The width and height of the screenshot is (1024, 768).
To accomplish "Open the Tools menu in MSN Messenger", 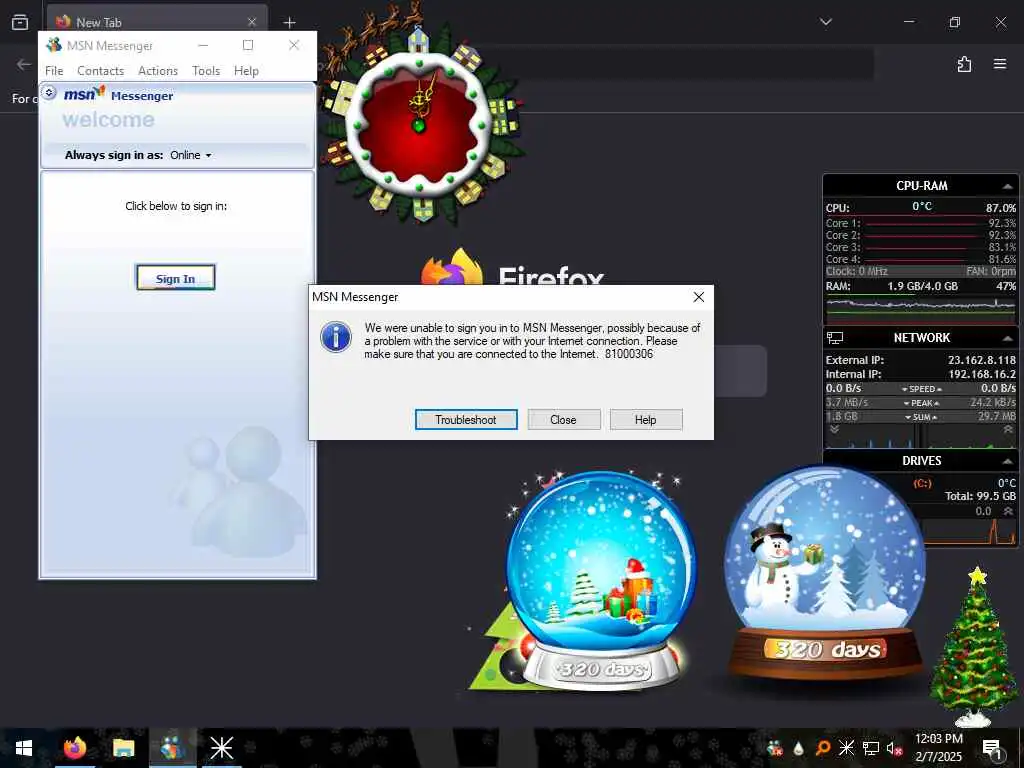I will (206, 71).
